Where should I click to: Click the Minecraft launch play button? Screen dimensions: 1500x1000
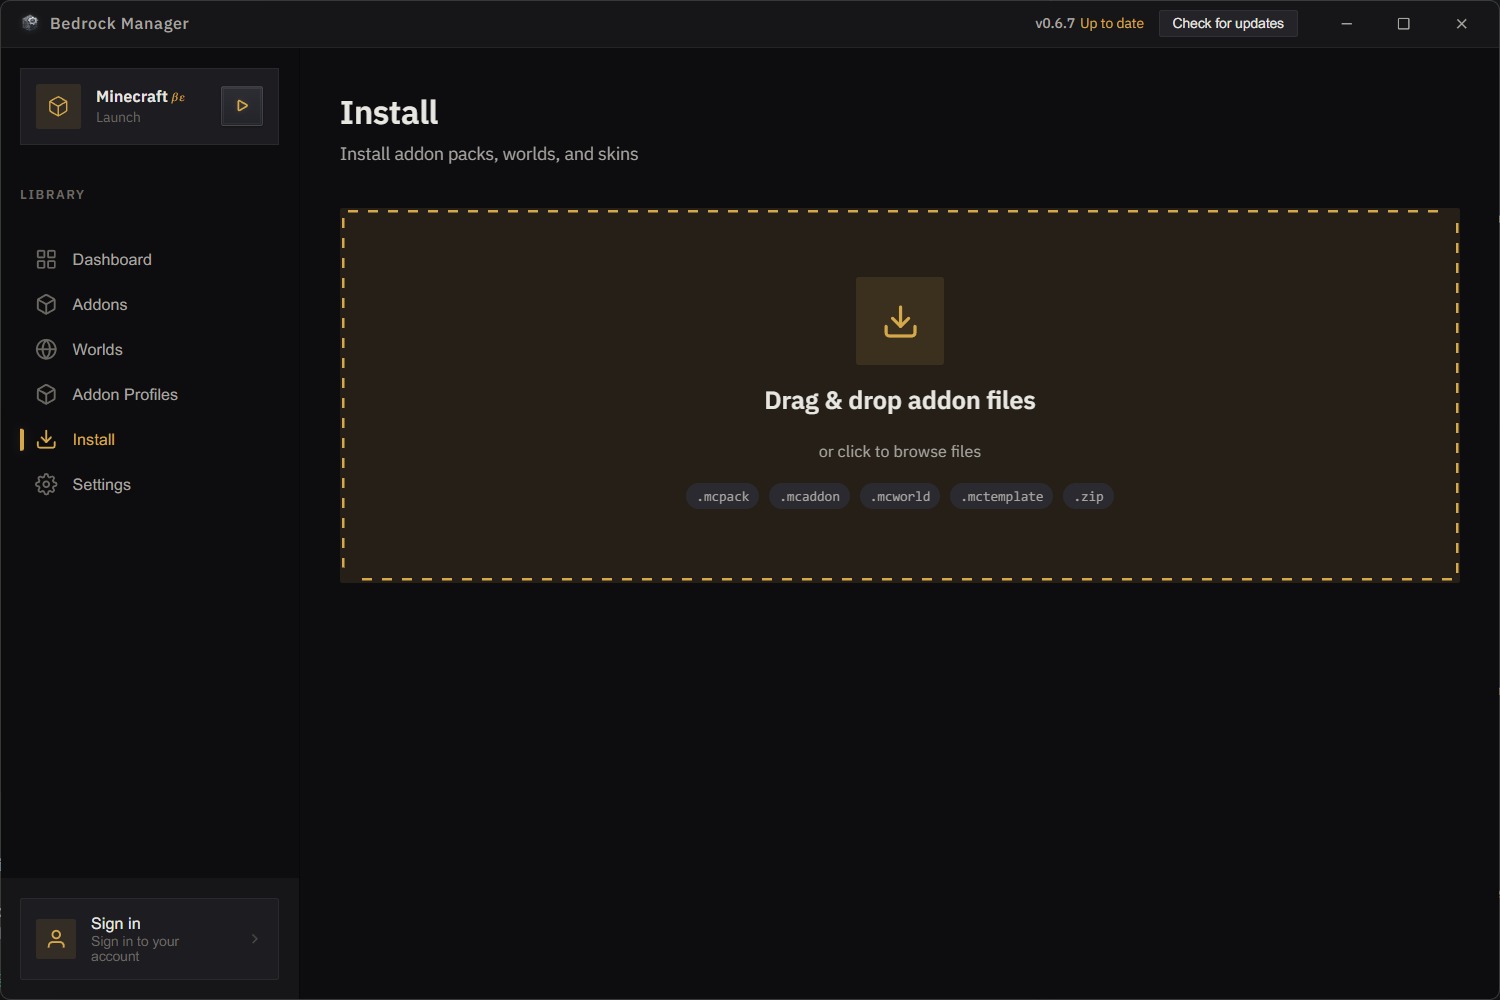pyautogui.click(x=242, y=106)
